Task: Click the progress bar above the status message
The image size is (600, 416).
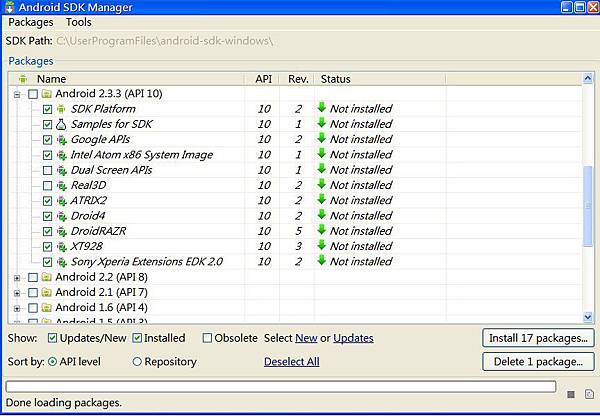Action: click(x=281, y=387)
